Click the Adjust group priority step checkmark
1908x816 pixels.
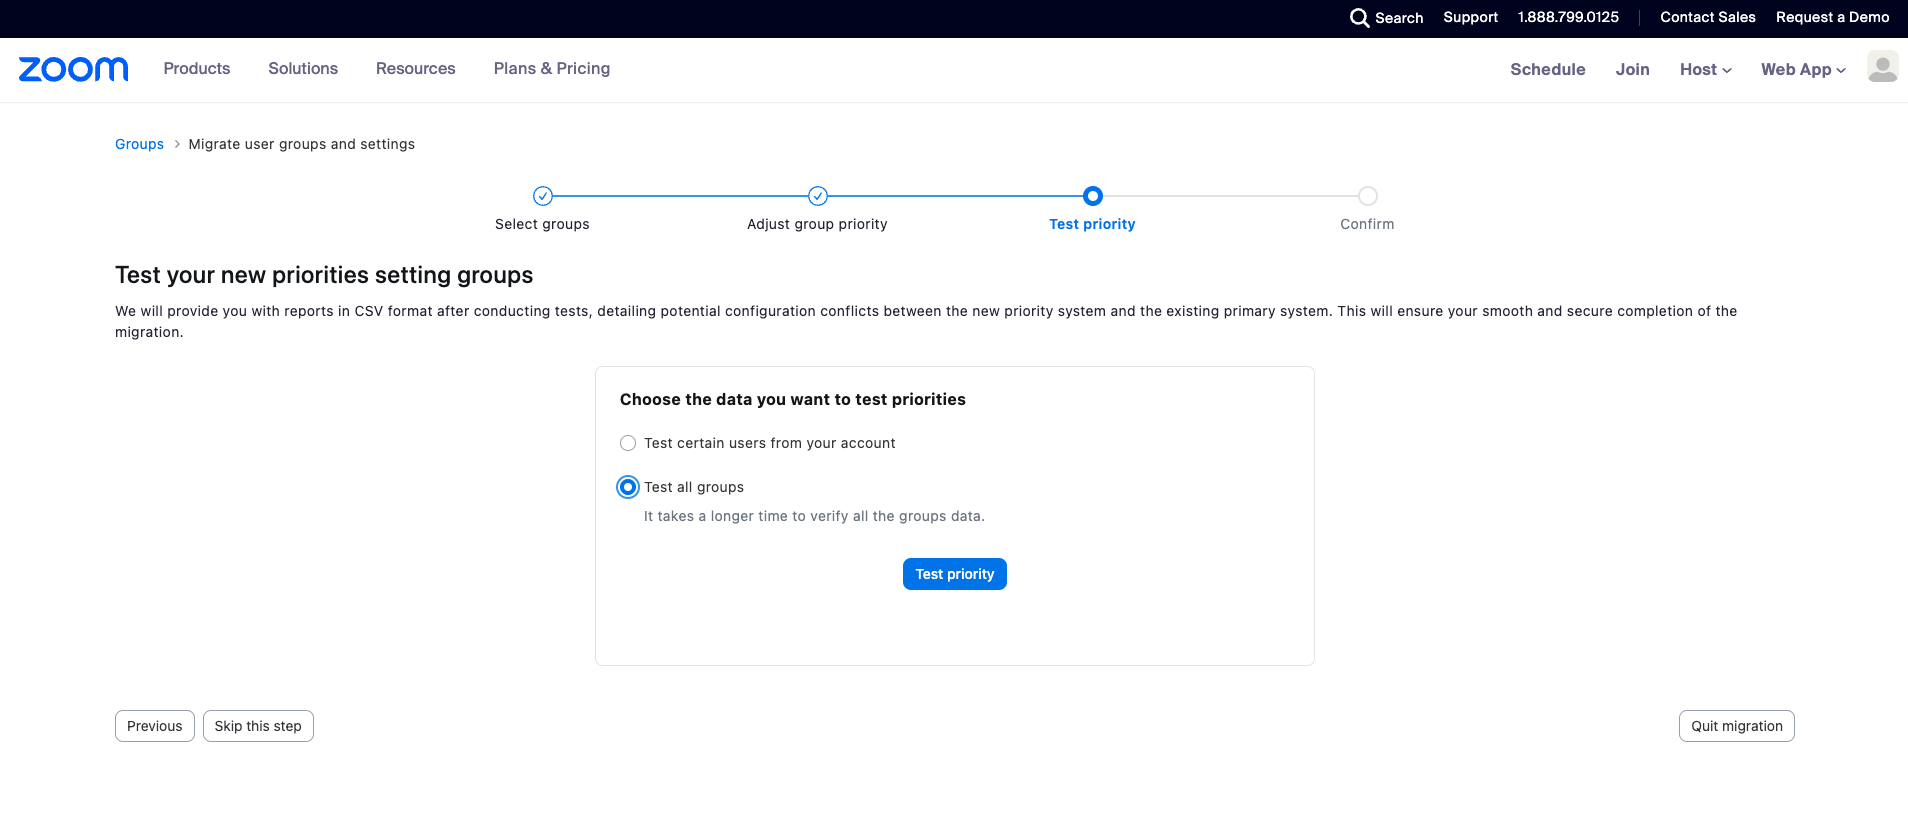(x=818, y=196)
